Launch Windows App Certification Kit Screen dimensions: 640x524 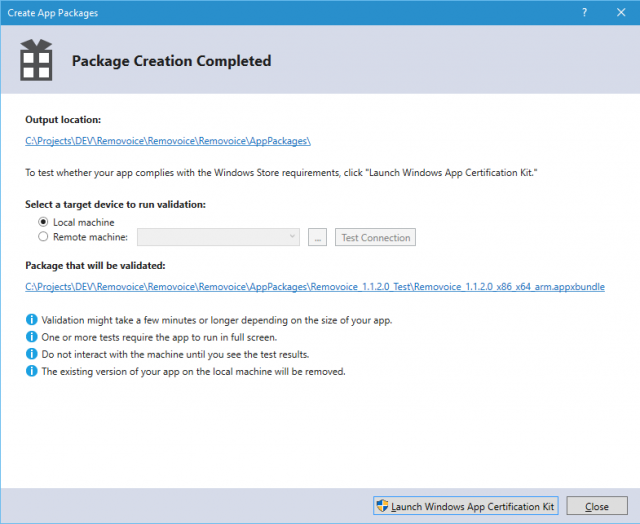[465, 506]
